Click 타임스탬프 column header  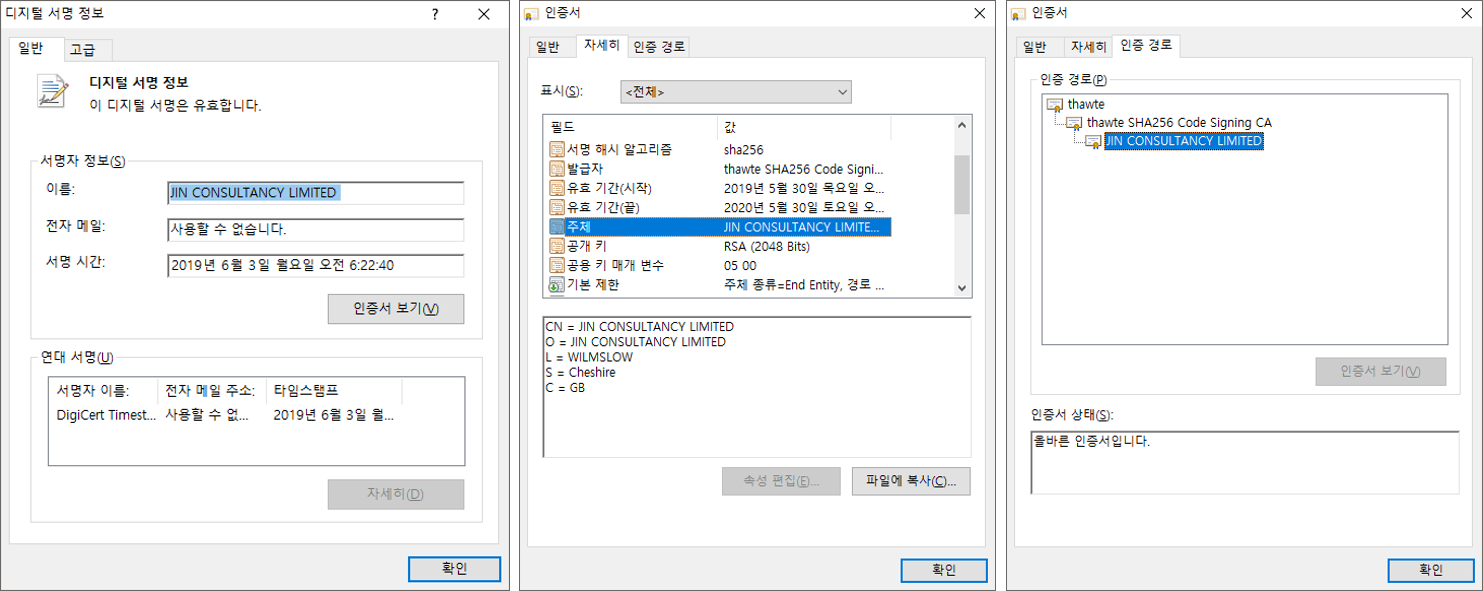[335, 390]
